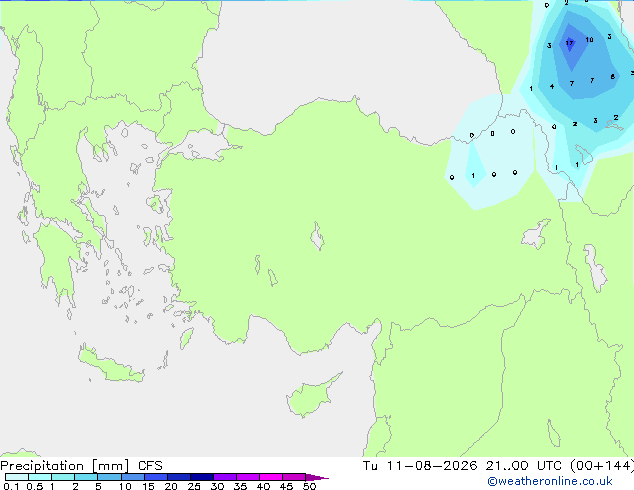Click the purple arrow tip of the legend
Image resolution: width=634 pixels, height=490 pixels.
click(317, 477)
